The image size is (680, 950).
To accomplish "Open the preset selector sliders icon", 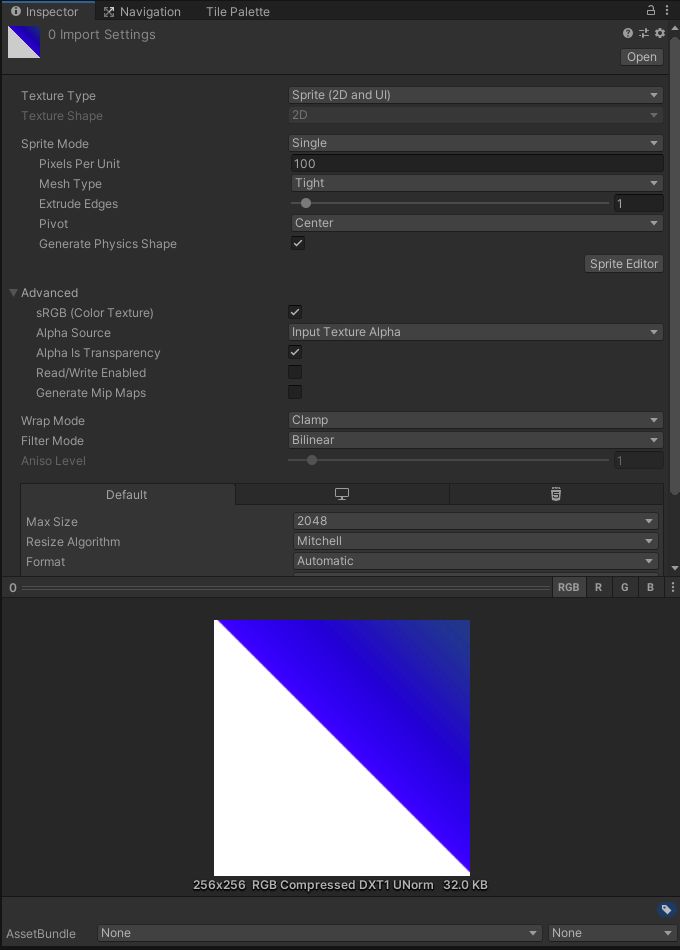I will point(644,33).
